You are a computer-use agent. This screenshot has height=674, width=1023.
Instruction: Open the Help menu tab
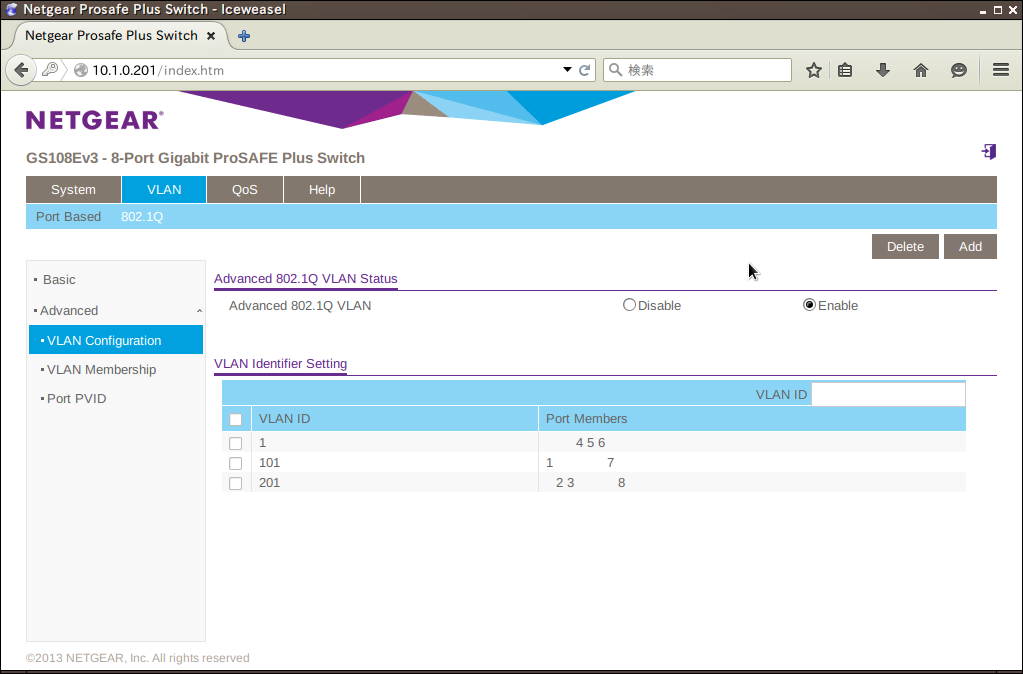(x=322, y=190)
